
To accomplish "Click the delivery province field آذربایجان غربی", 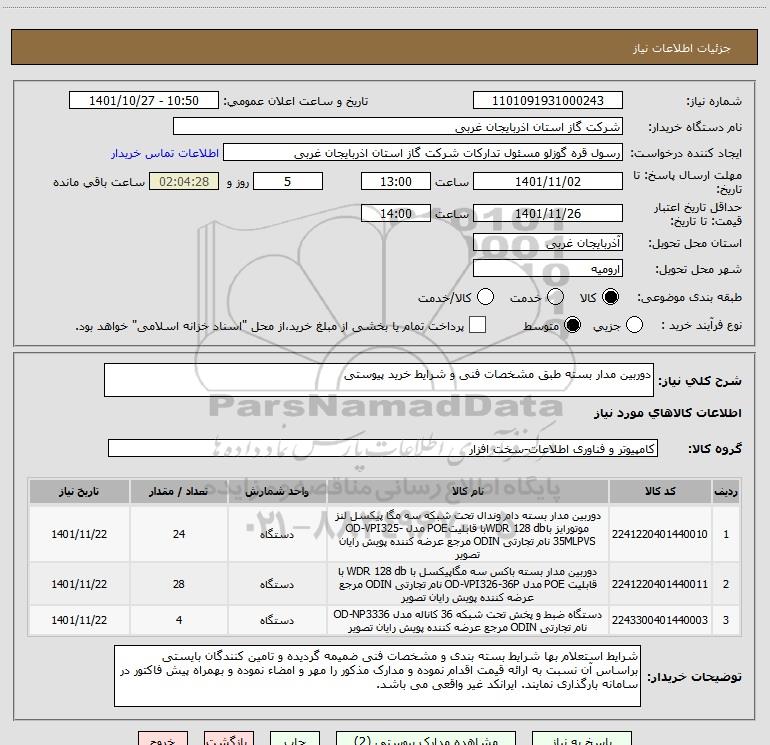I will point(548,243).
